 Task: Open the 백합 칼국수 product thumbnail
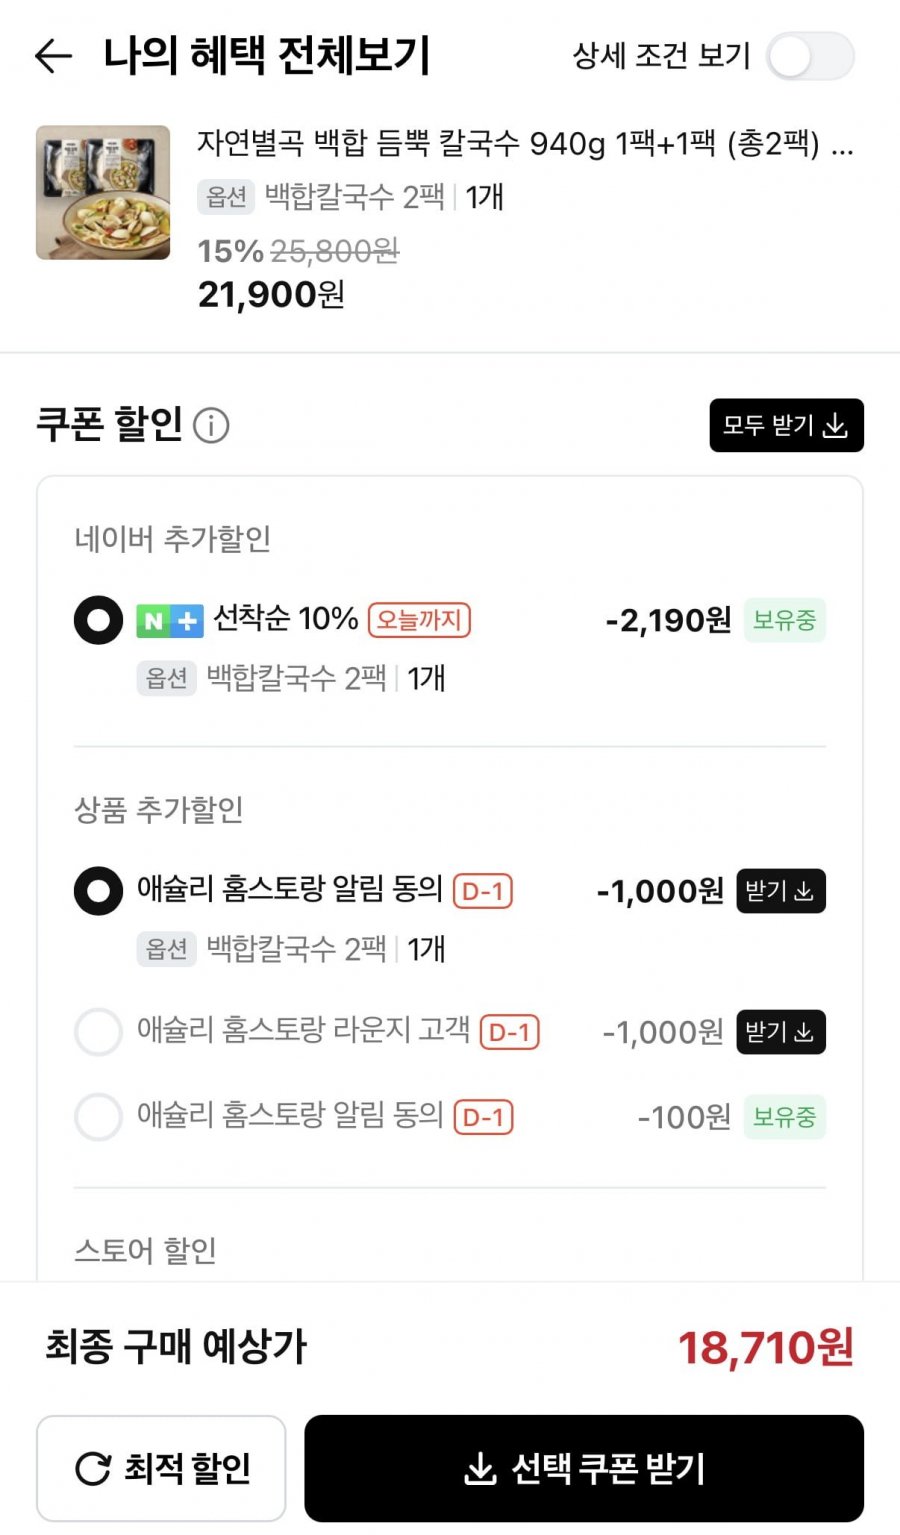tap(103, 192)
